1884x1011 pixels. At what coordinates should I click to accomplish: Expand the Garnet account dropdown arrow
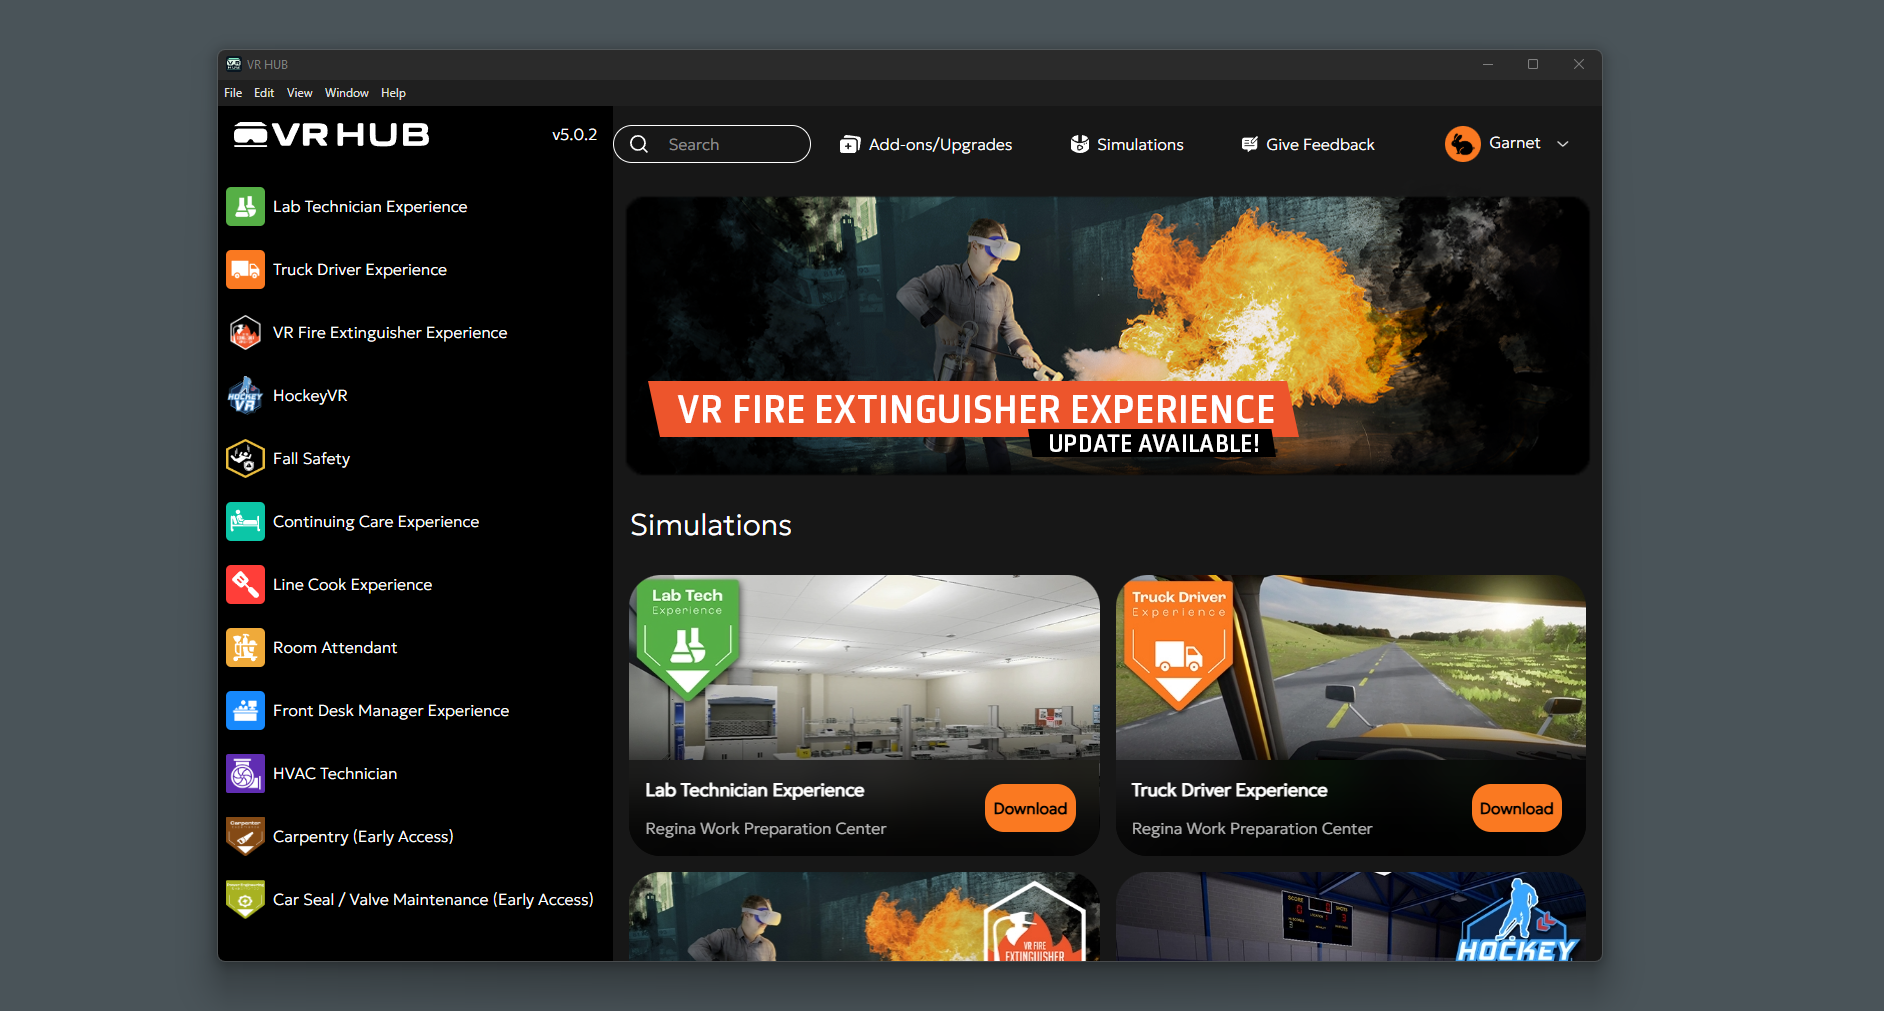[x=1563, y=144]
